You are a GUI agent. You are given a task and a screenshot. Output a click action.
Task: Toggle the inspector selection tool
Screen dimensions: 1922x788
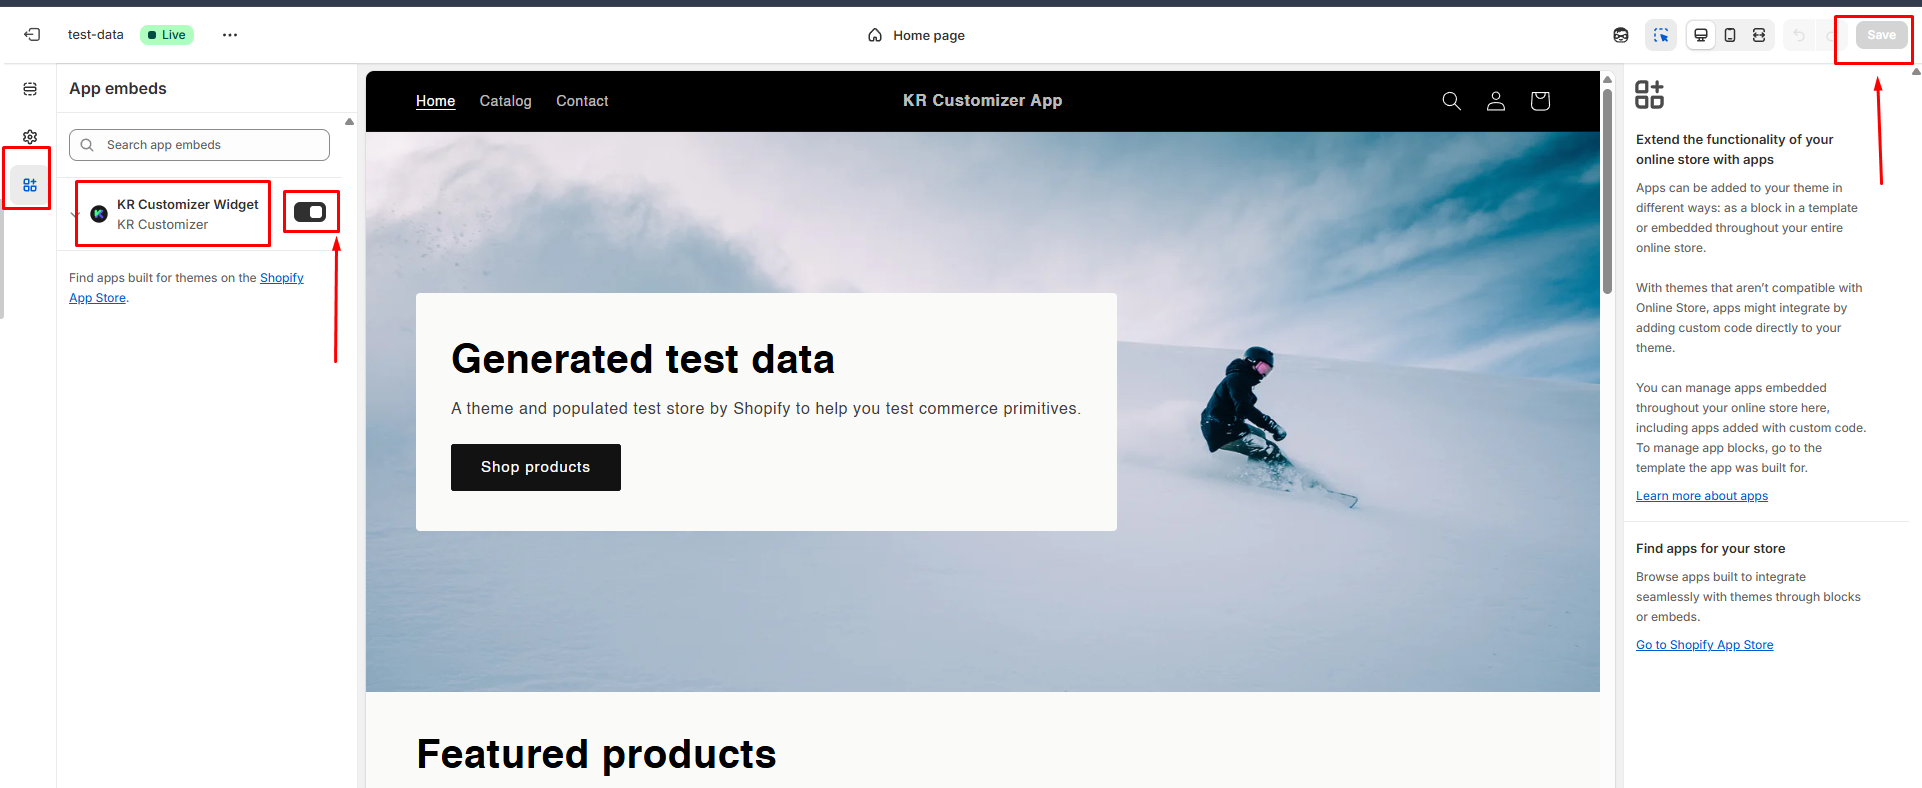click(1661, 35)
